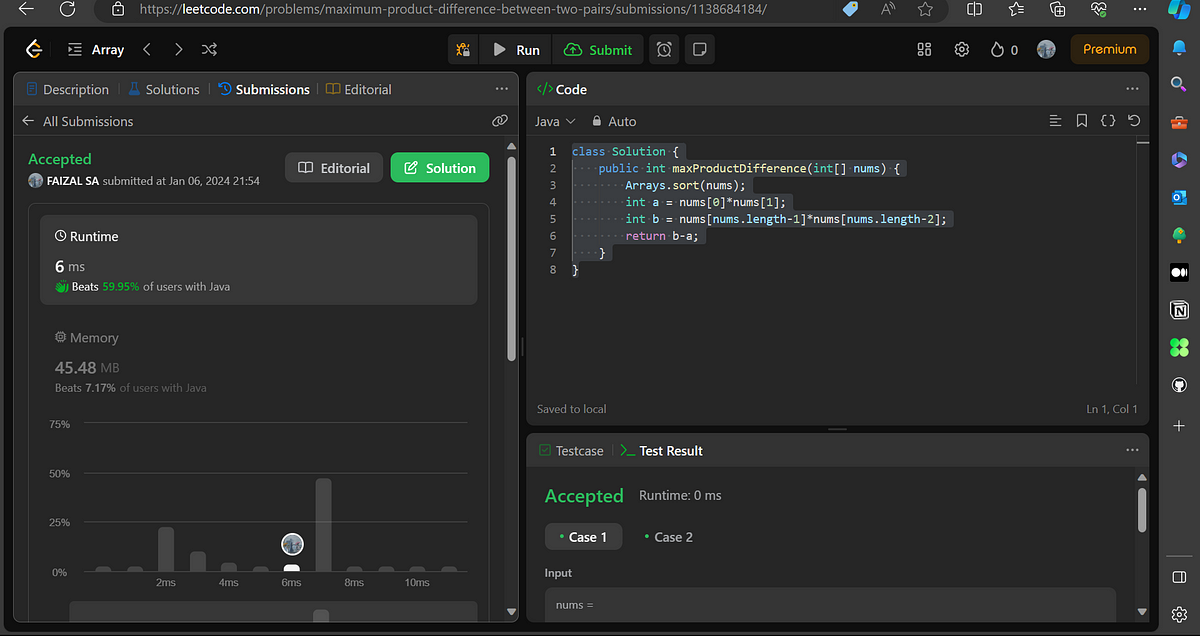The height and width of the screenshot is (636, 1200).
Task: Run the code
Action: click(516, 49)
